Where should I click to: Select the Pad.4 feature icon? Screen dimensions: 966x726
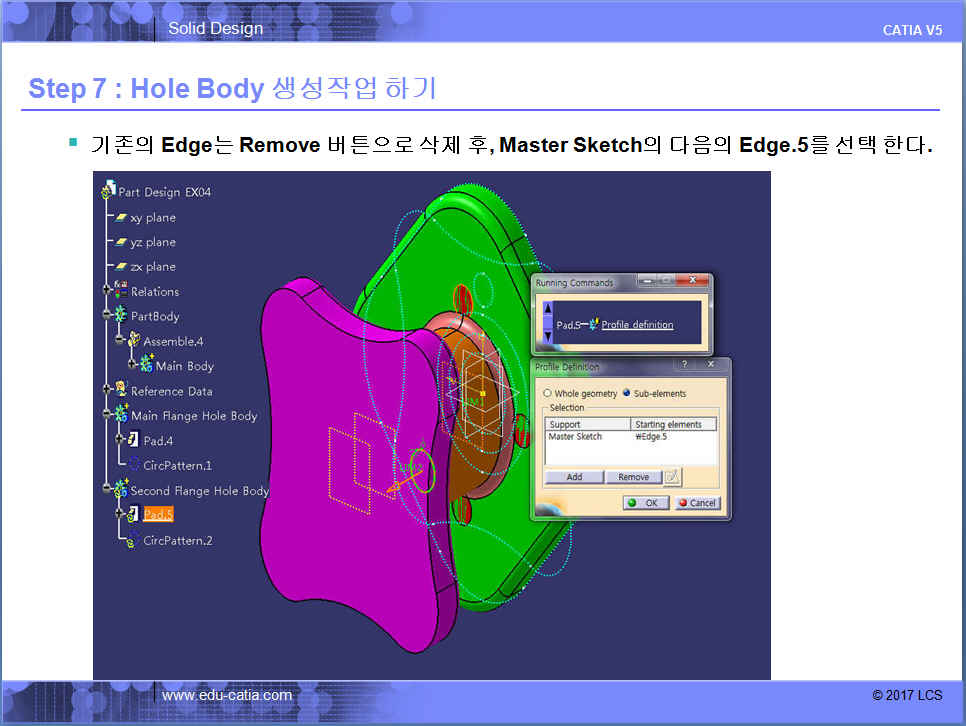click(x=132, y=440)
